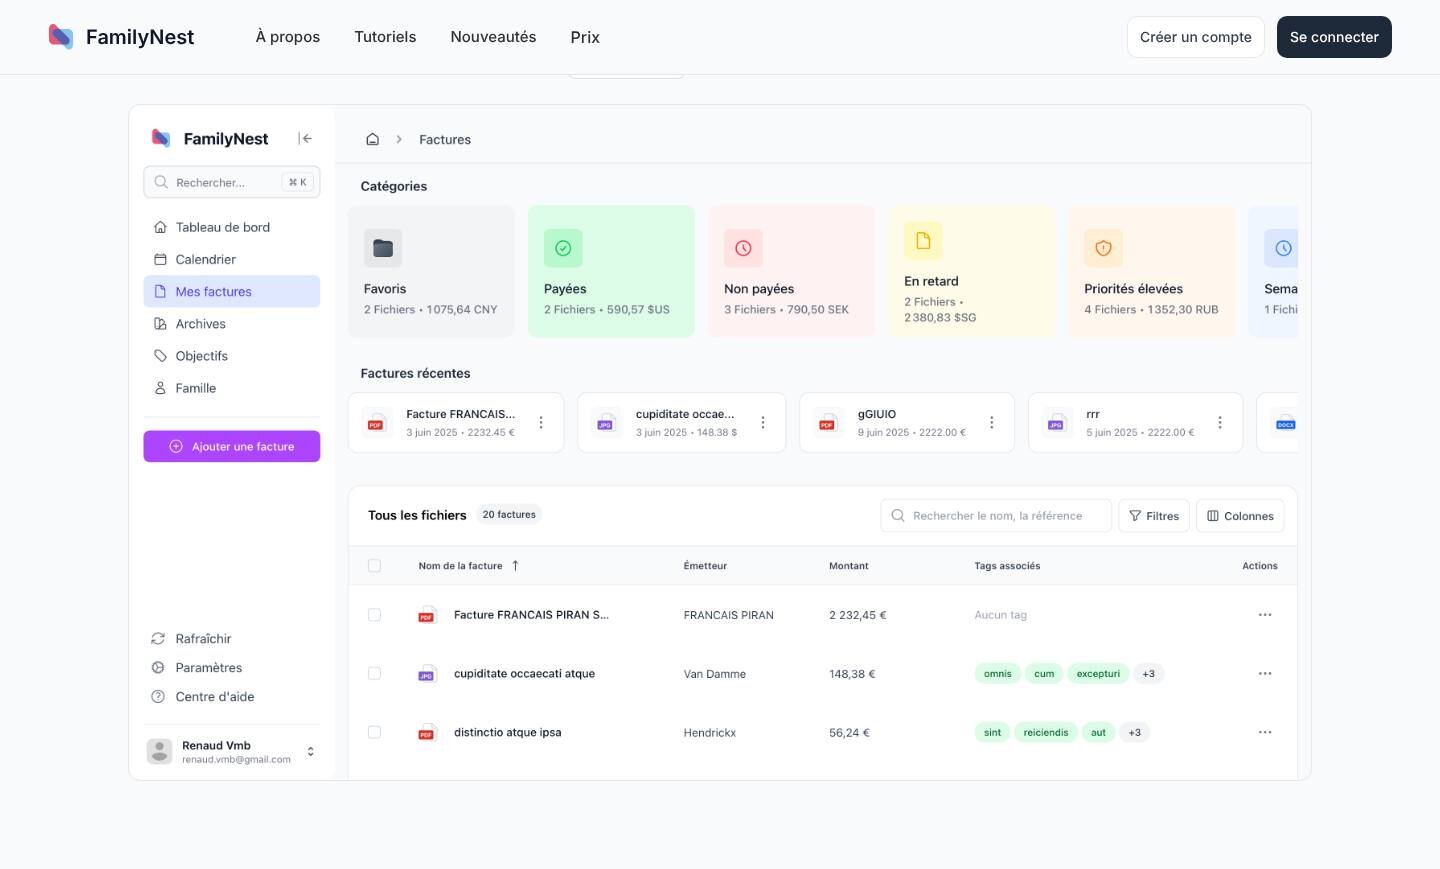This screenshot has width=1440, height=869.
Task: Click the green 'reiciendis' tag
Action: pos(1046,733)
